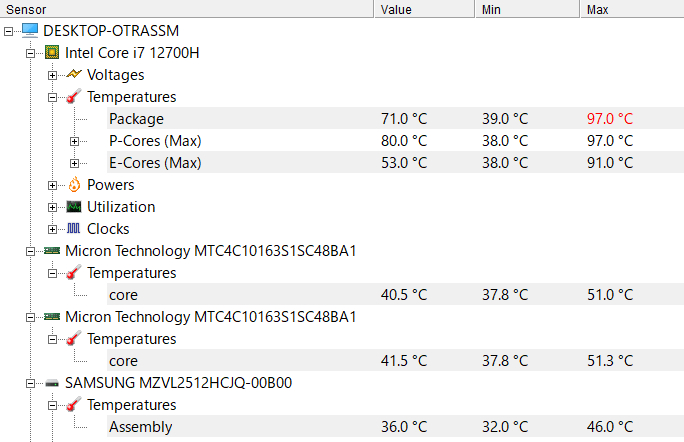Click the Assembly min value 32.0 °C
The width and height of the screenshot is (684, 442).
505,426
